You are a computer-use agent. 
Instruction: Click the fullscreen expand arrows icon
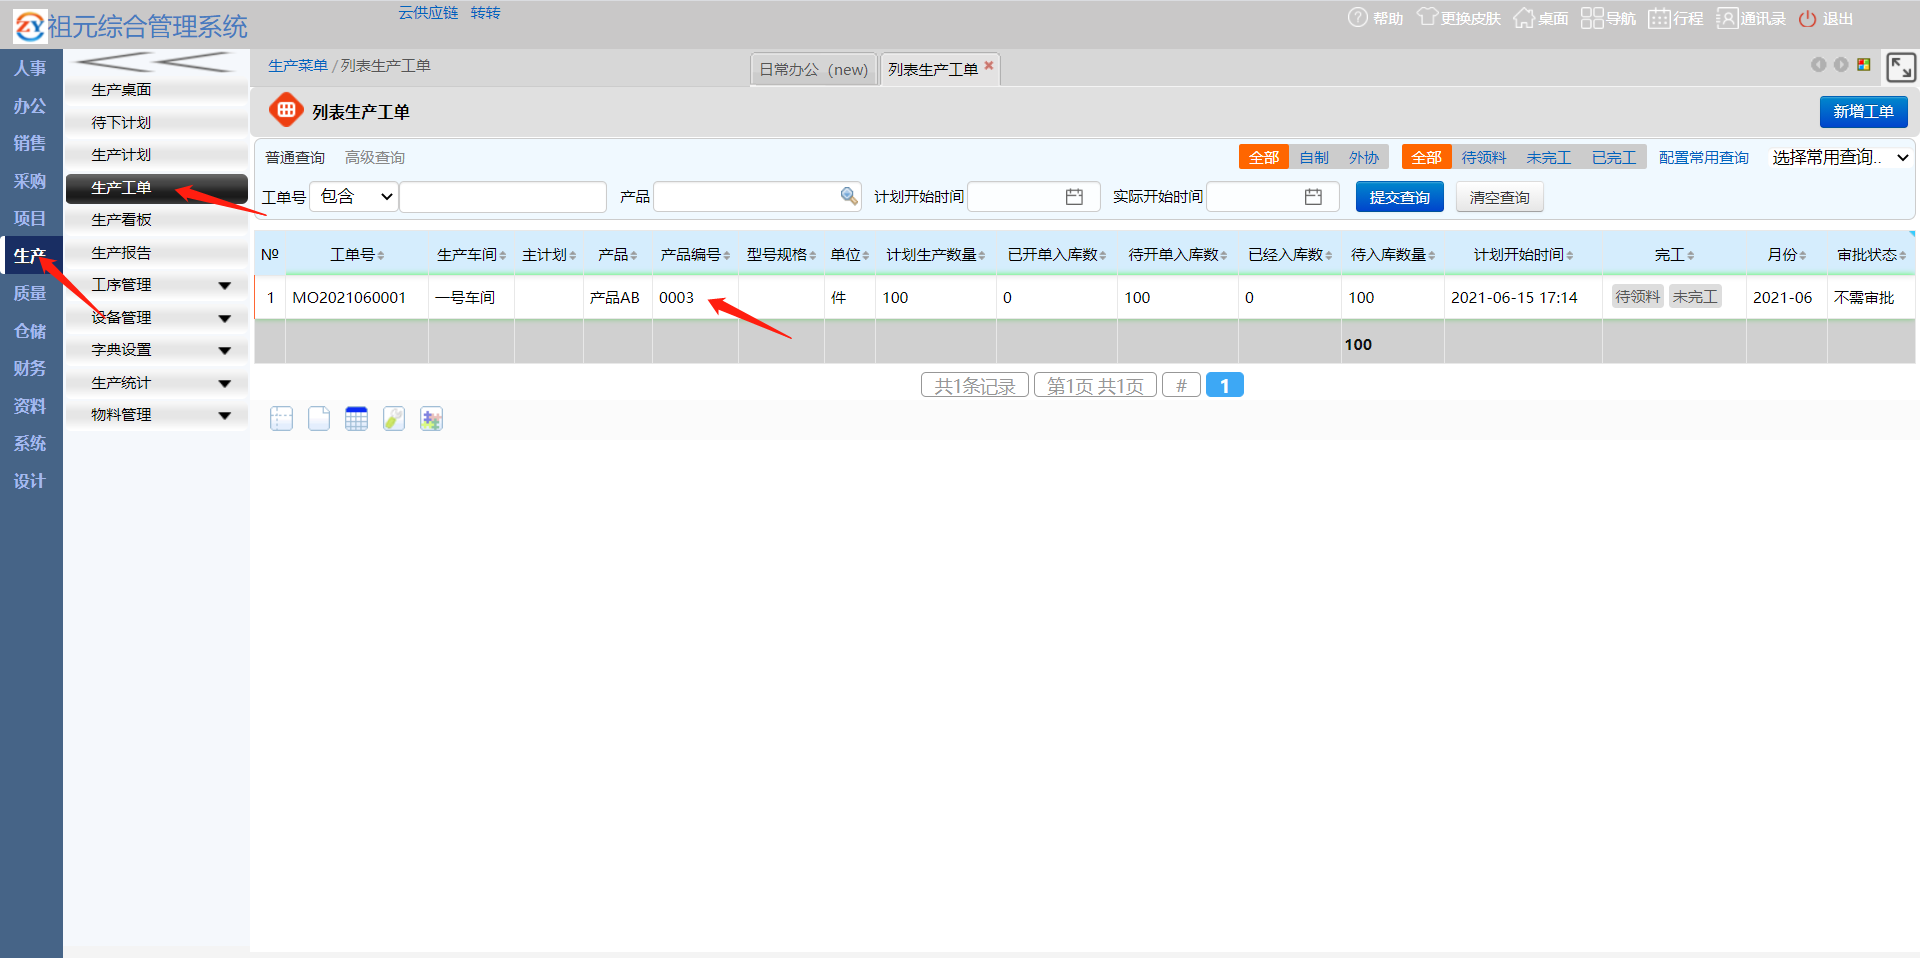click(1900, 67)
